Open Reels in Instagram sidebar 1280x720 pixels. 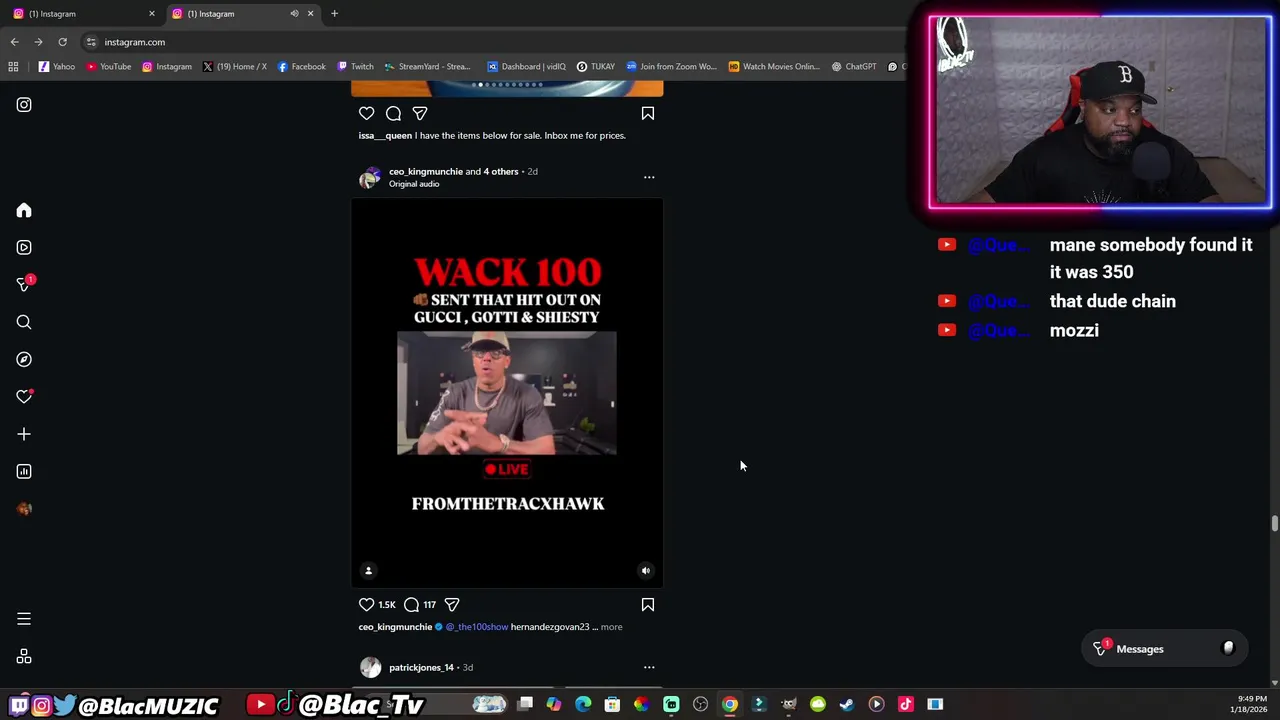(x=24, y=247)
